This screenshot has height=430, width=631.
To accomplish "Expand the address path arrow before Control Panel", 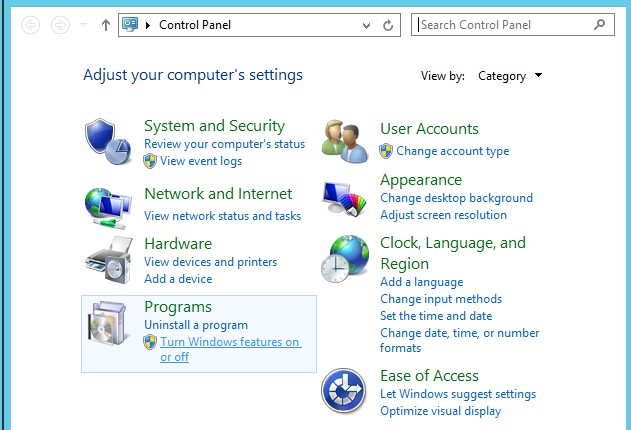I will 148,25.
